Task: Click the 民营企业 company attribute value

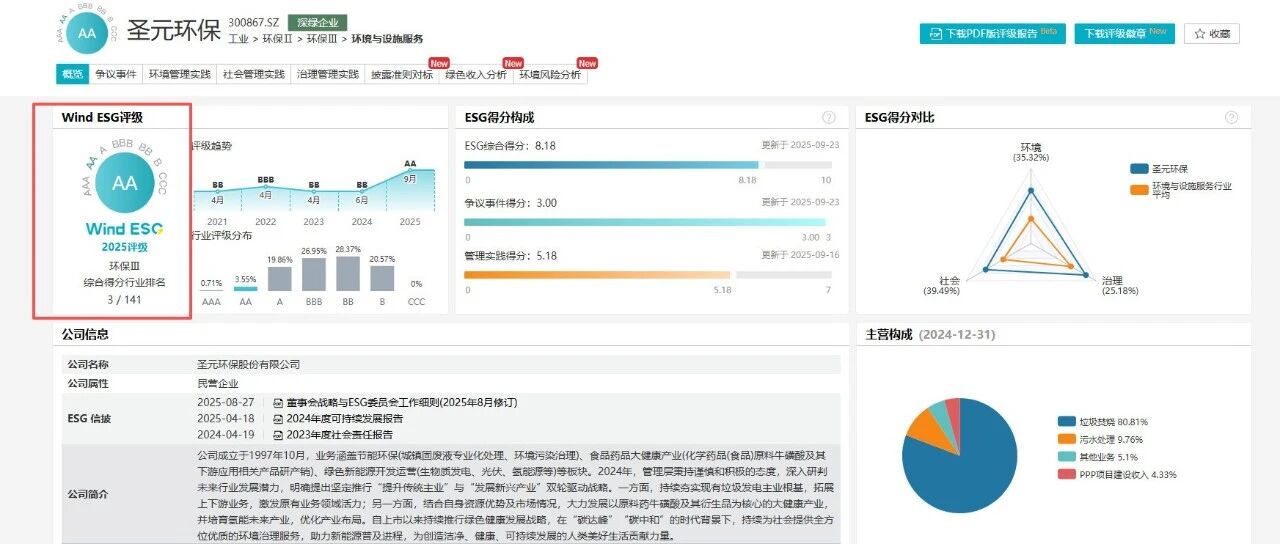Action: [x=218, y=383]
